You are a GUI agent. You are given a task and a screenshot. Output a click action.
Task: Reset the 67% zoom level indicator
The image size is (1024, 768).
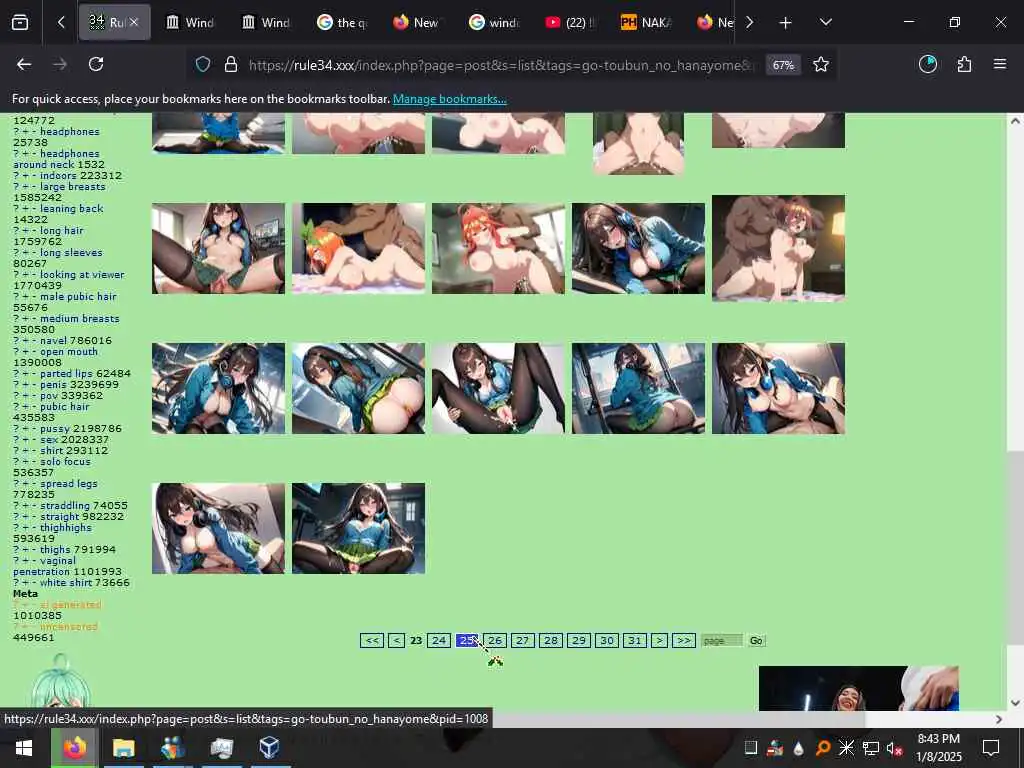(x=783, y=65)
